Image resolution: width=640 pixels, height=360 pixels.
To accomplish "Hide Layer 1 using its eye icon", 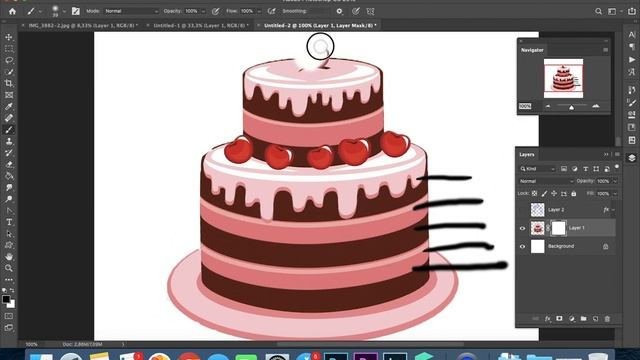I will [x=522, y=228].
